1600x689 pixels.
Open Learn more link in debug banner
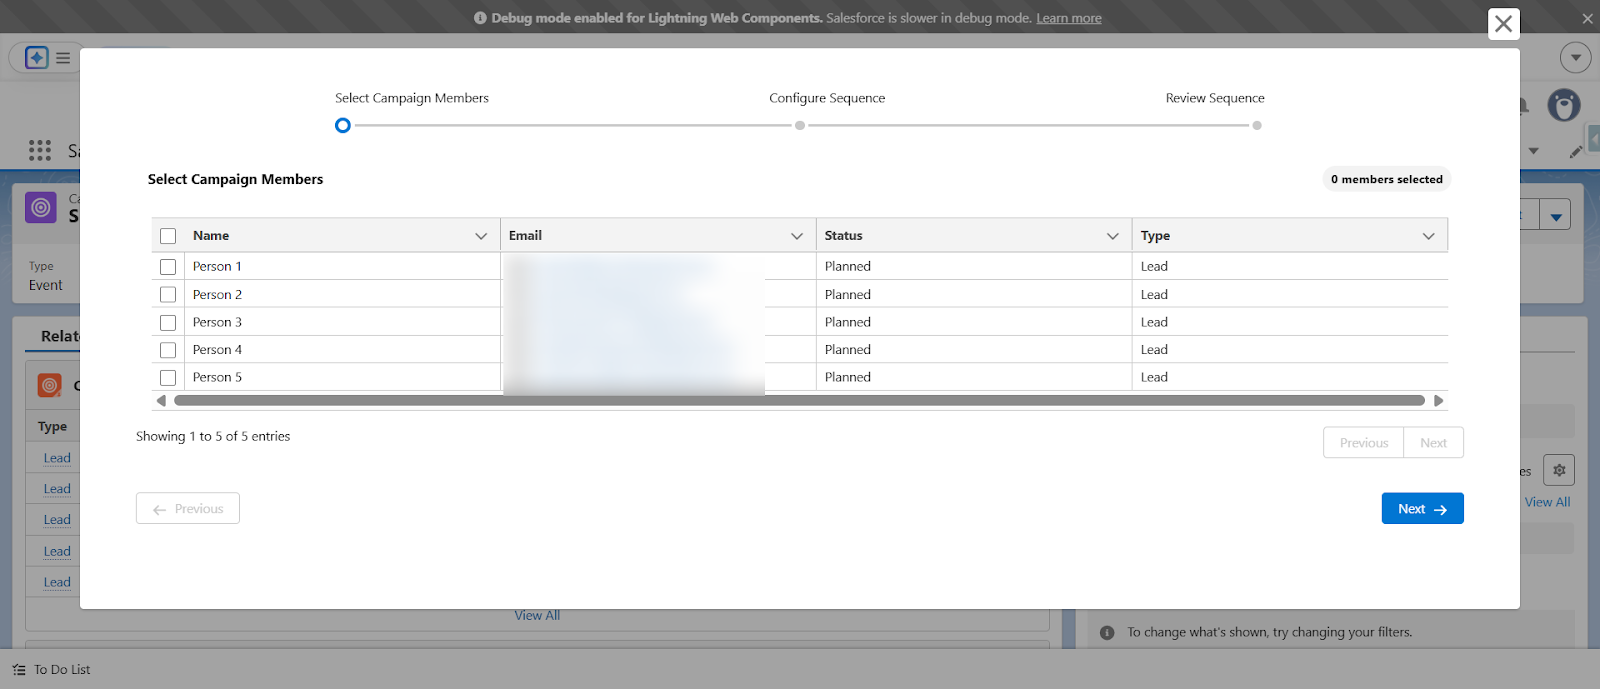[x=1069, y=18]
